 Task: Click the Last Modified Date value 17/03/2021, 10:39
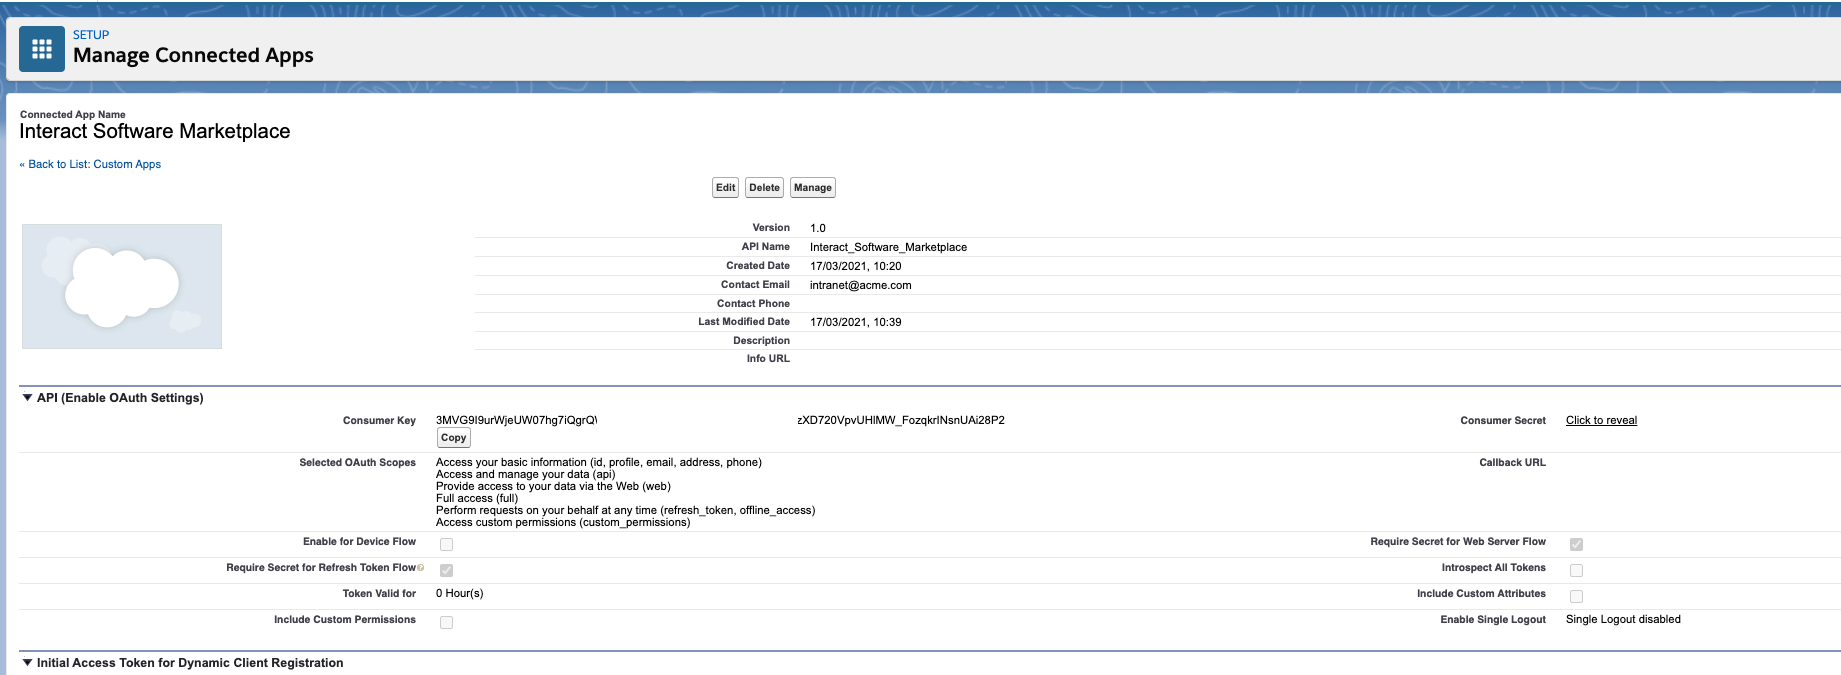point(855,322)
